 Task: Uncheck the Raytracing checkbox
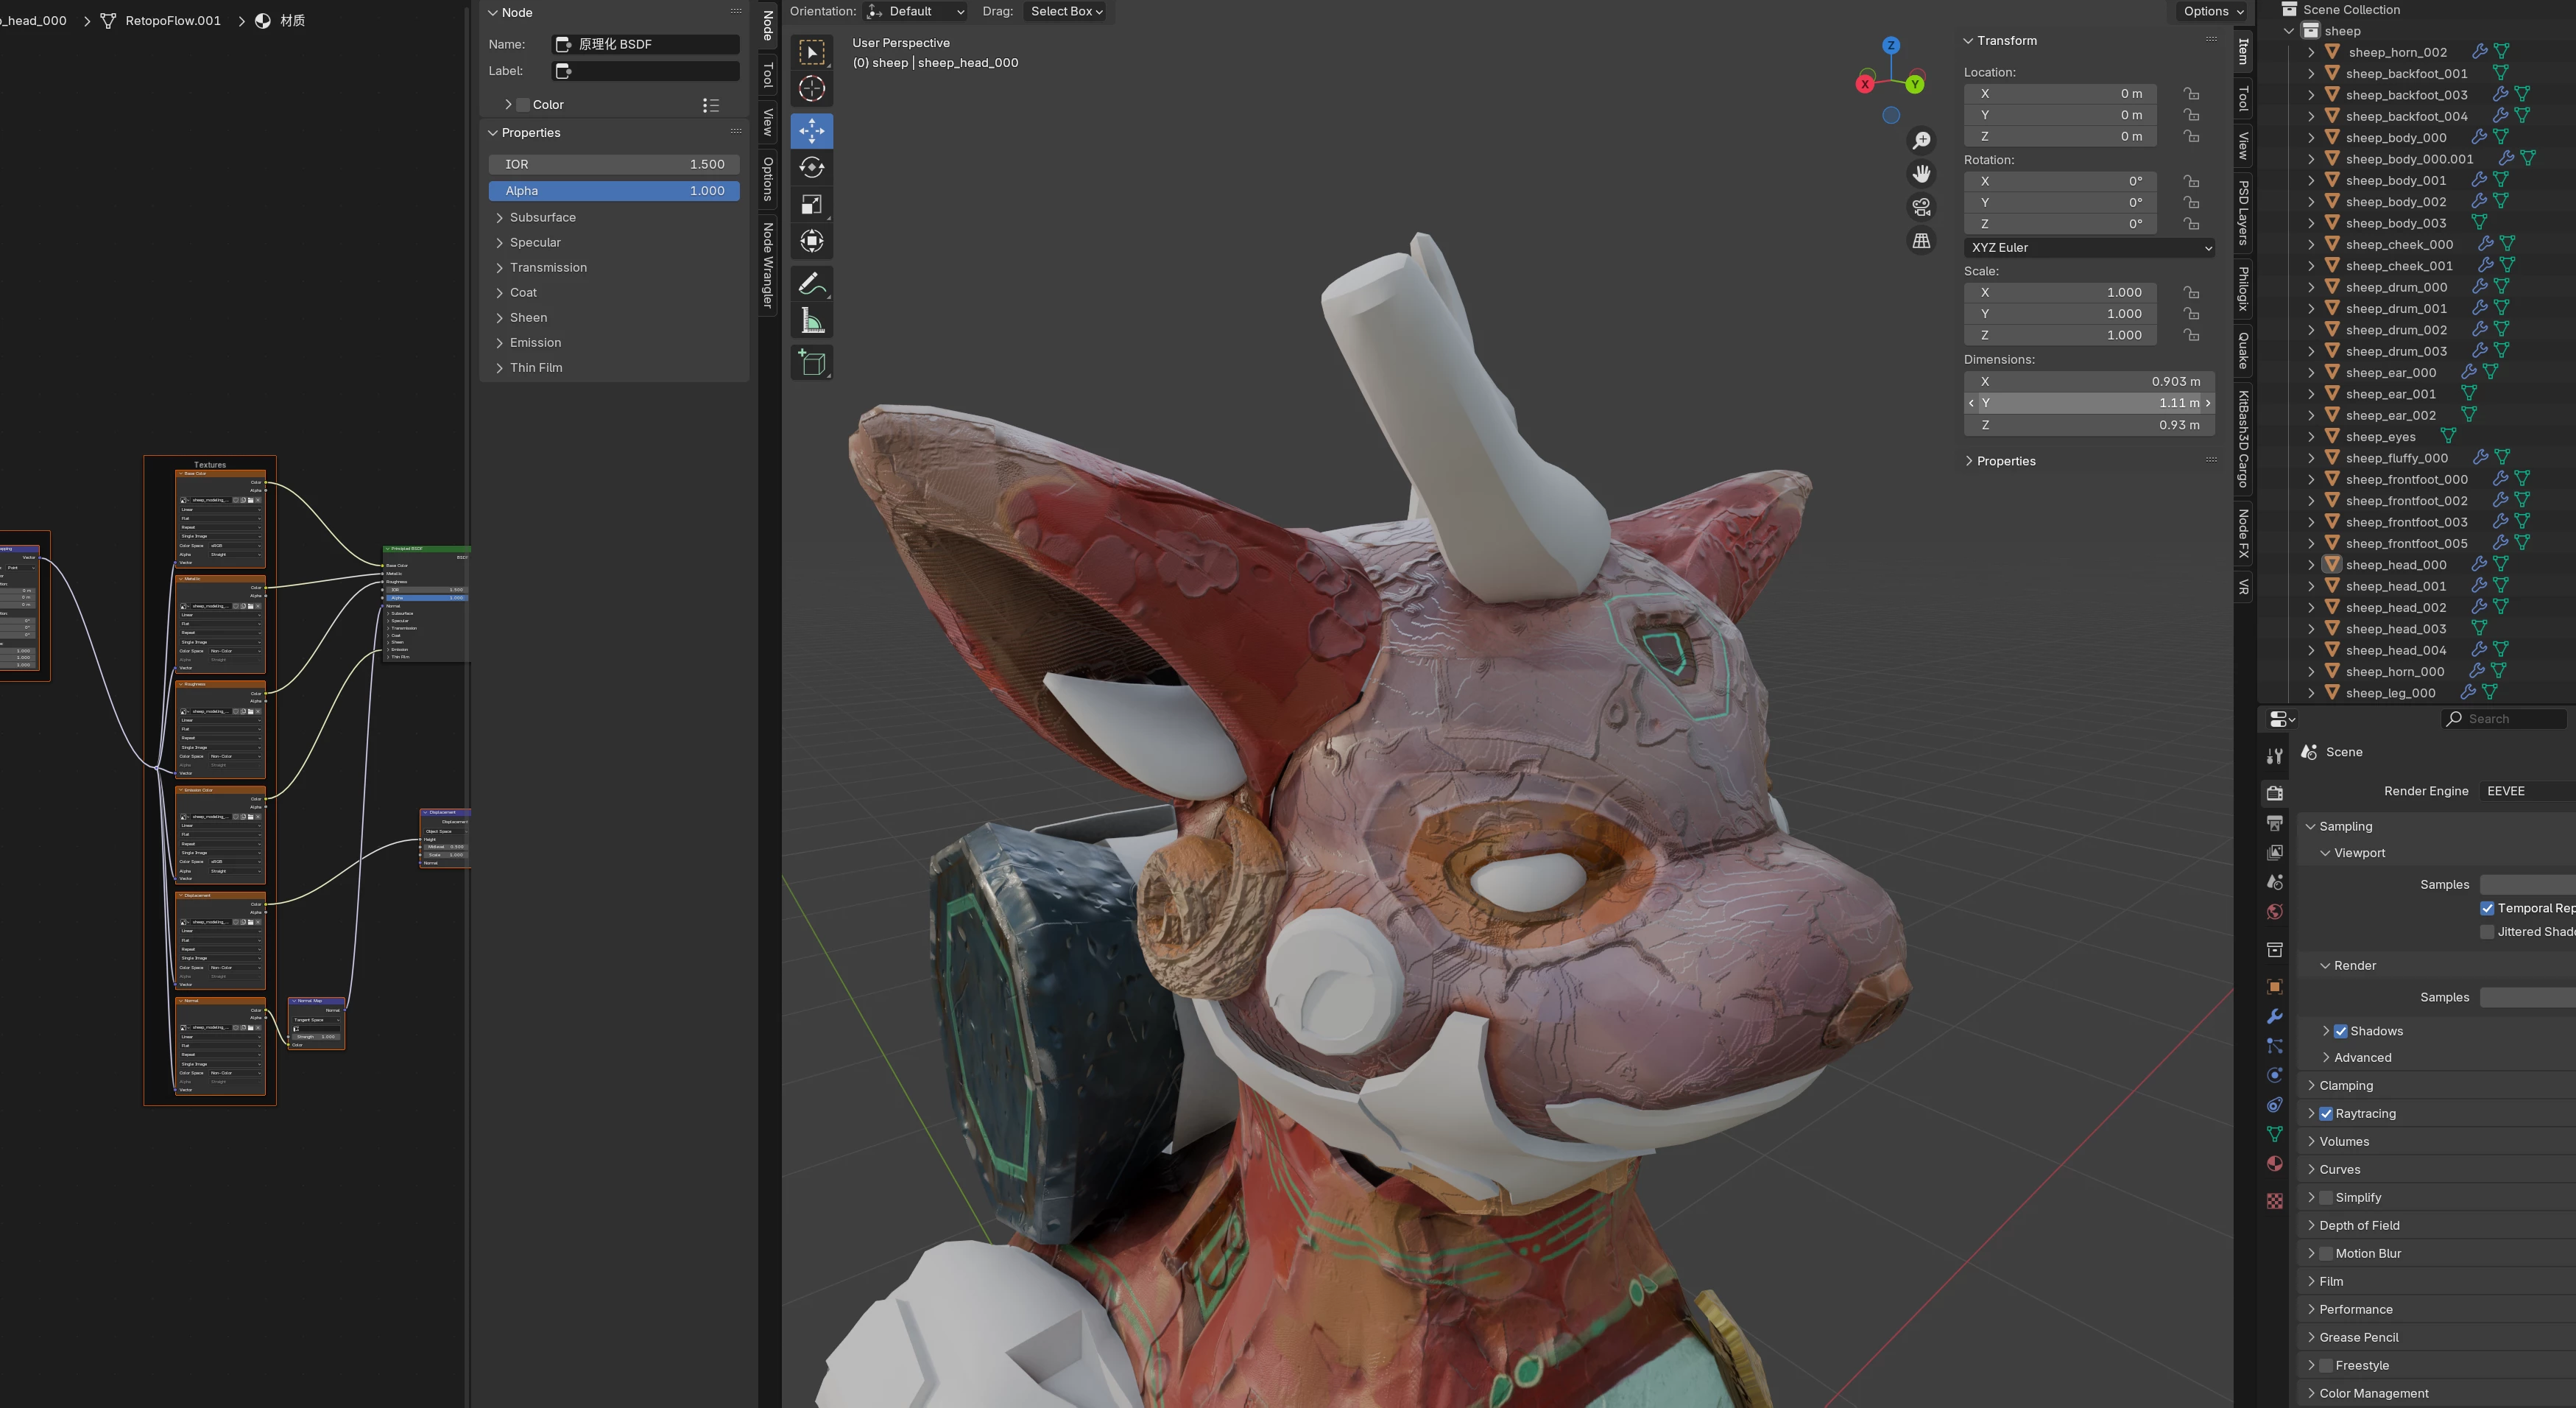[2326, 1113]
